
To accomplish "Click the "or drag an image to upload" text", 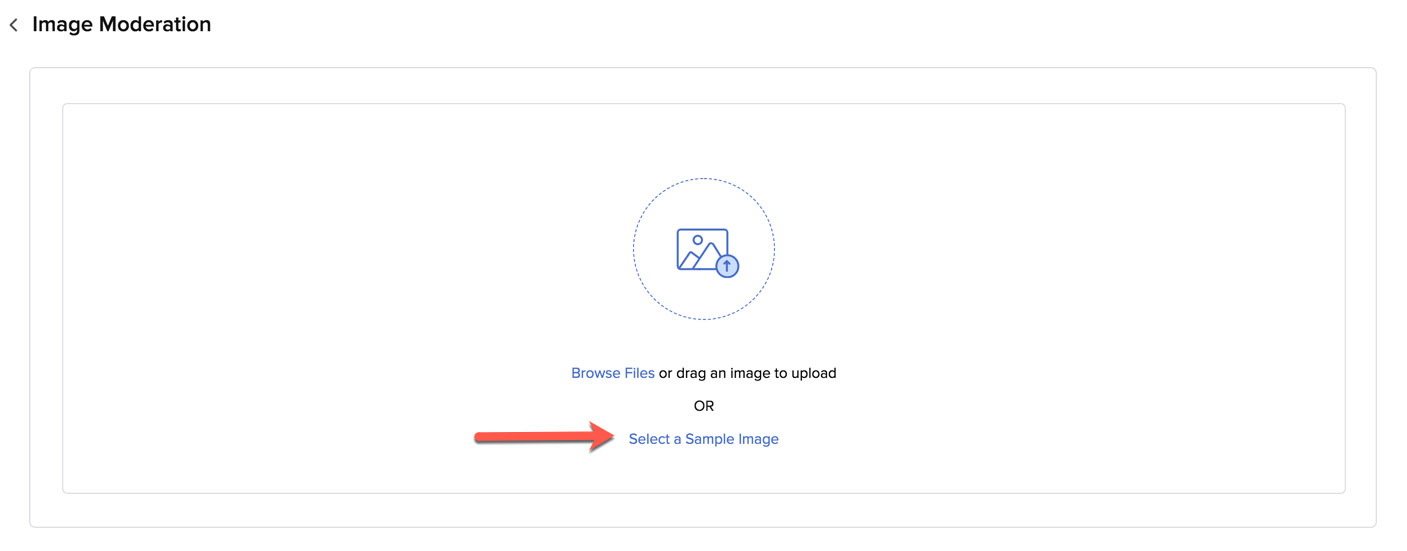I will tap(747, 373).
